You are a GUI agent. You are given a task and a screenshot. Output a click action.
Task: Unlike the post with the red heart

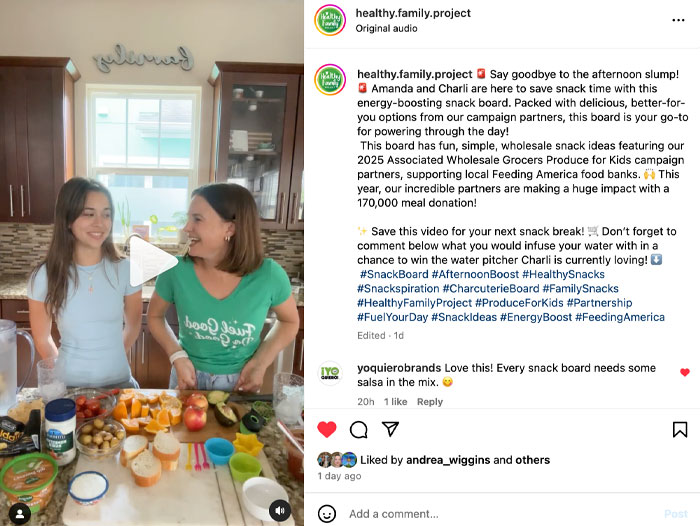point(327,429)
